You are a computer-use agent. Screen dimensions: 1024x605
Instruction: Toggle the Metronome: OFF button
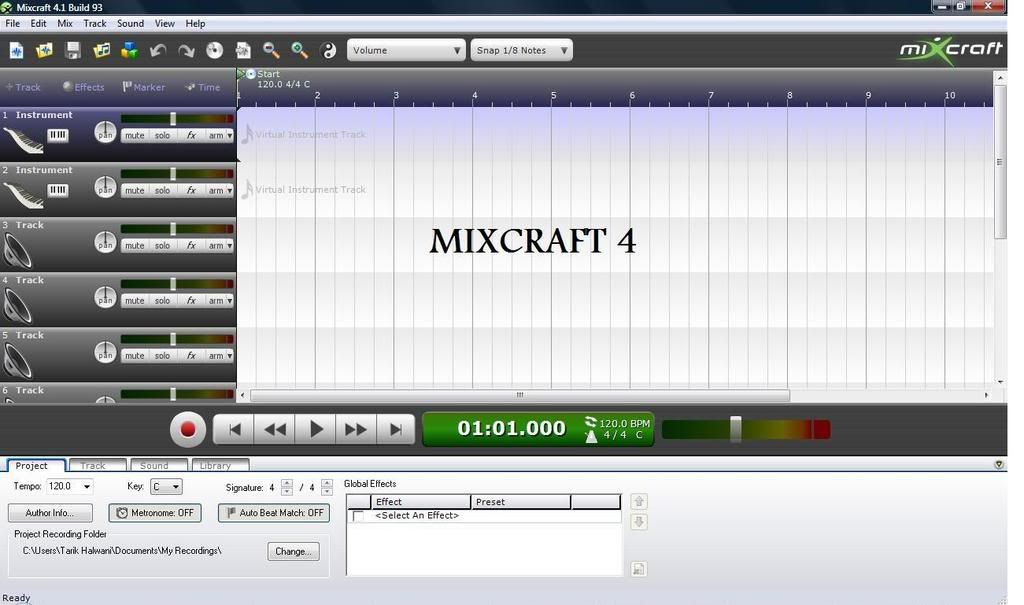pos(155,513)
